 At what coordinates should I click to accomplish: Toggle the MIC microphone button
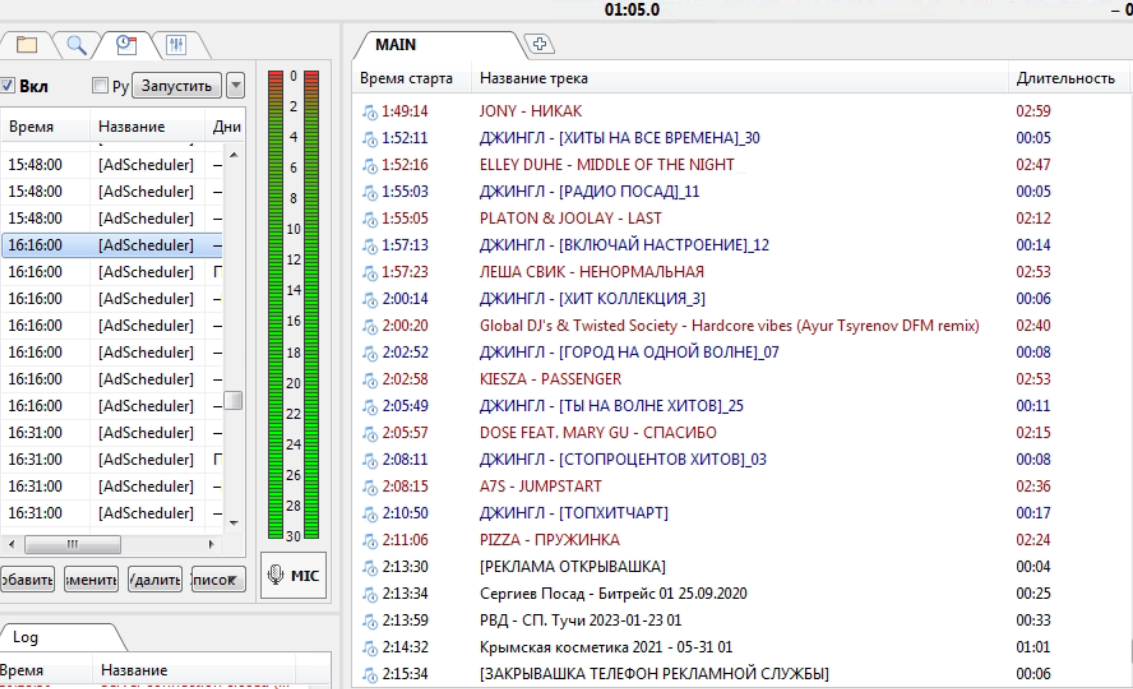click(293, 576)
